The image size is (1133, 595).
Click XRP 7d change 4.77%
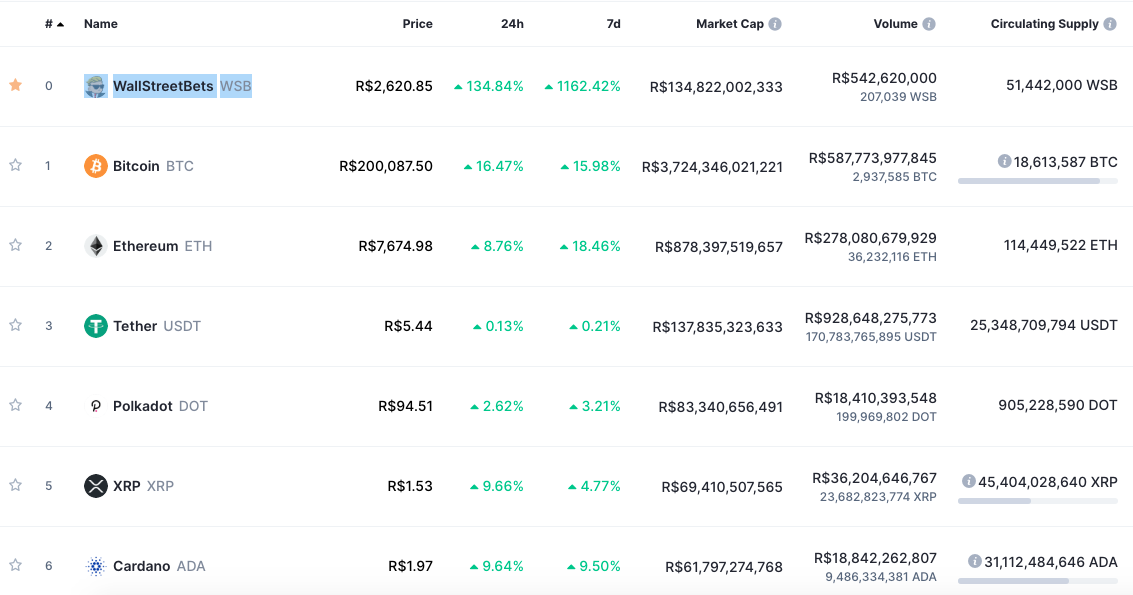[x=594, y=486]
